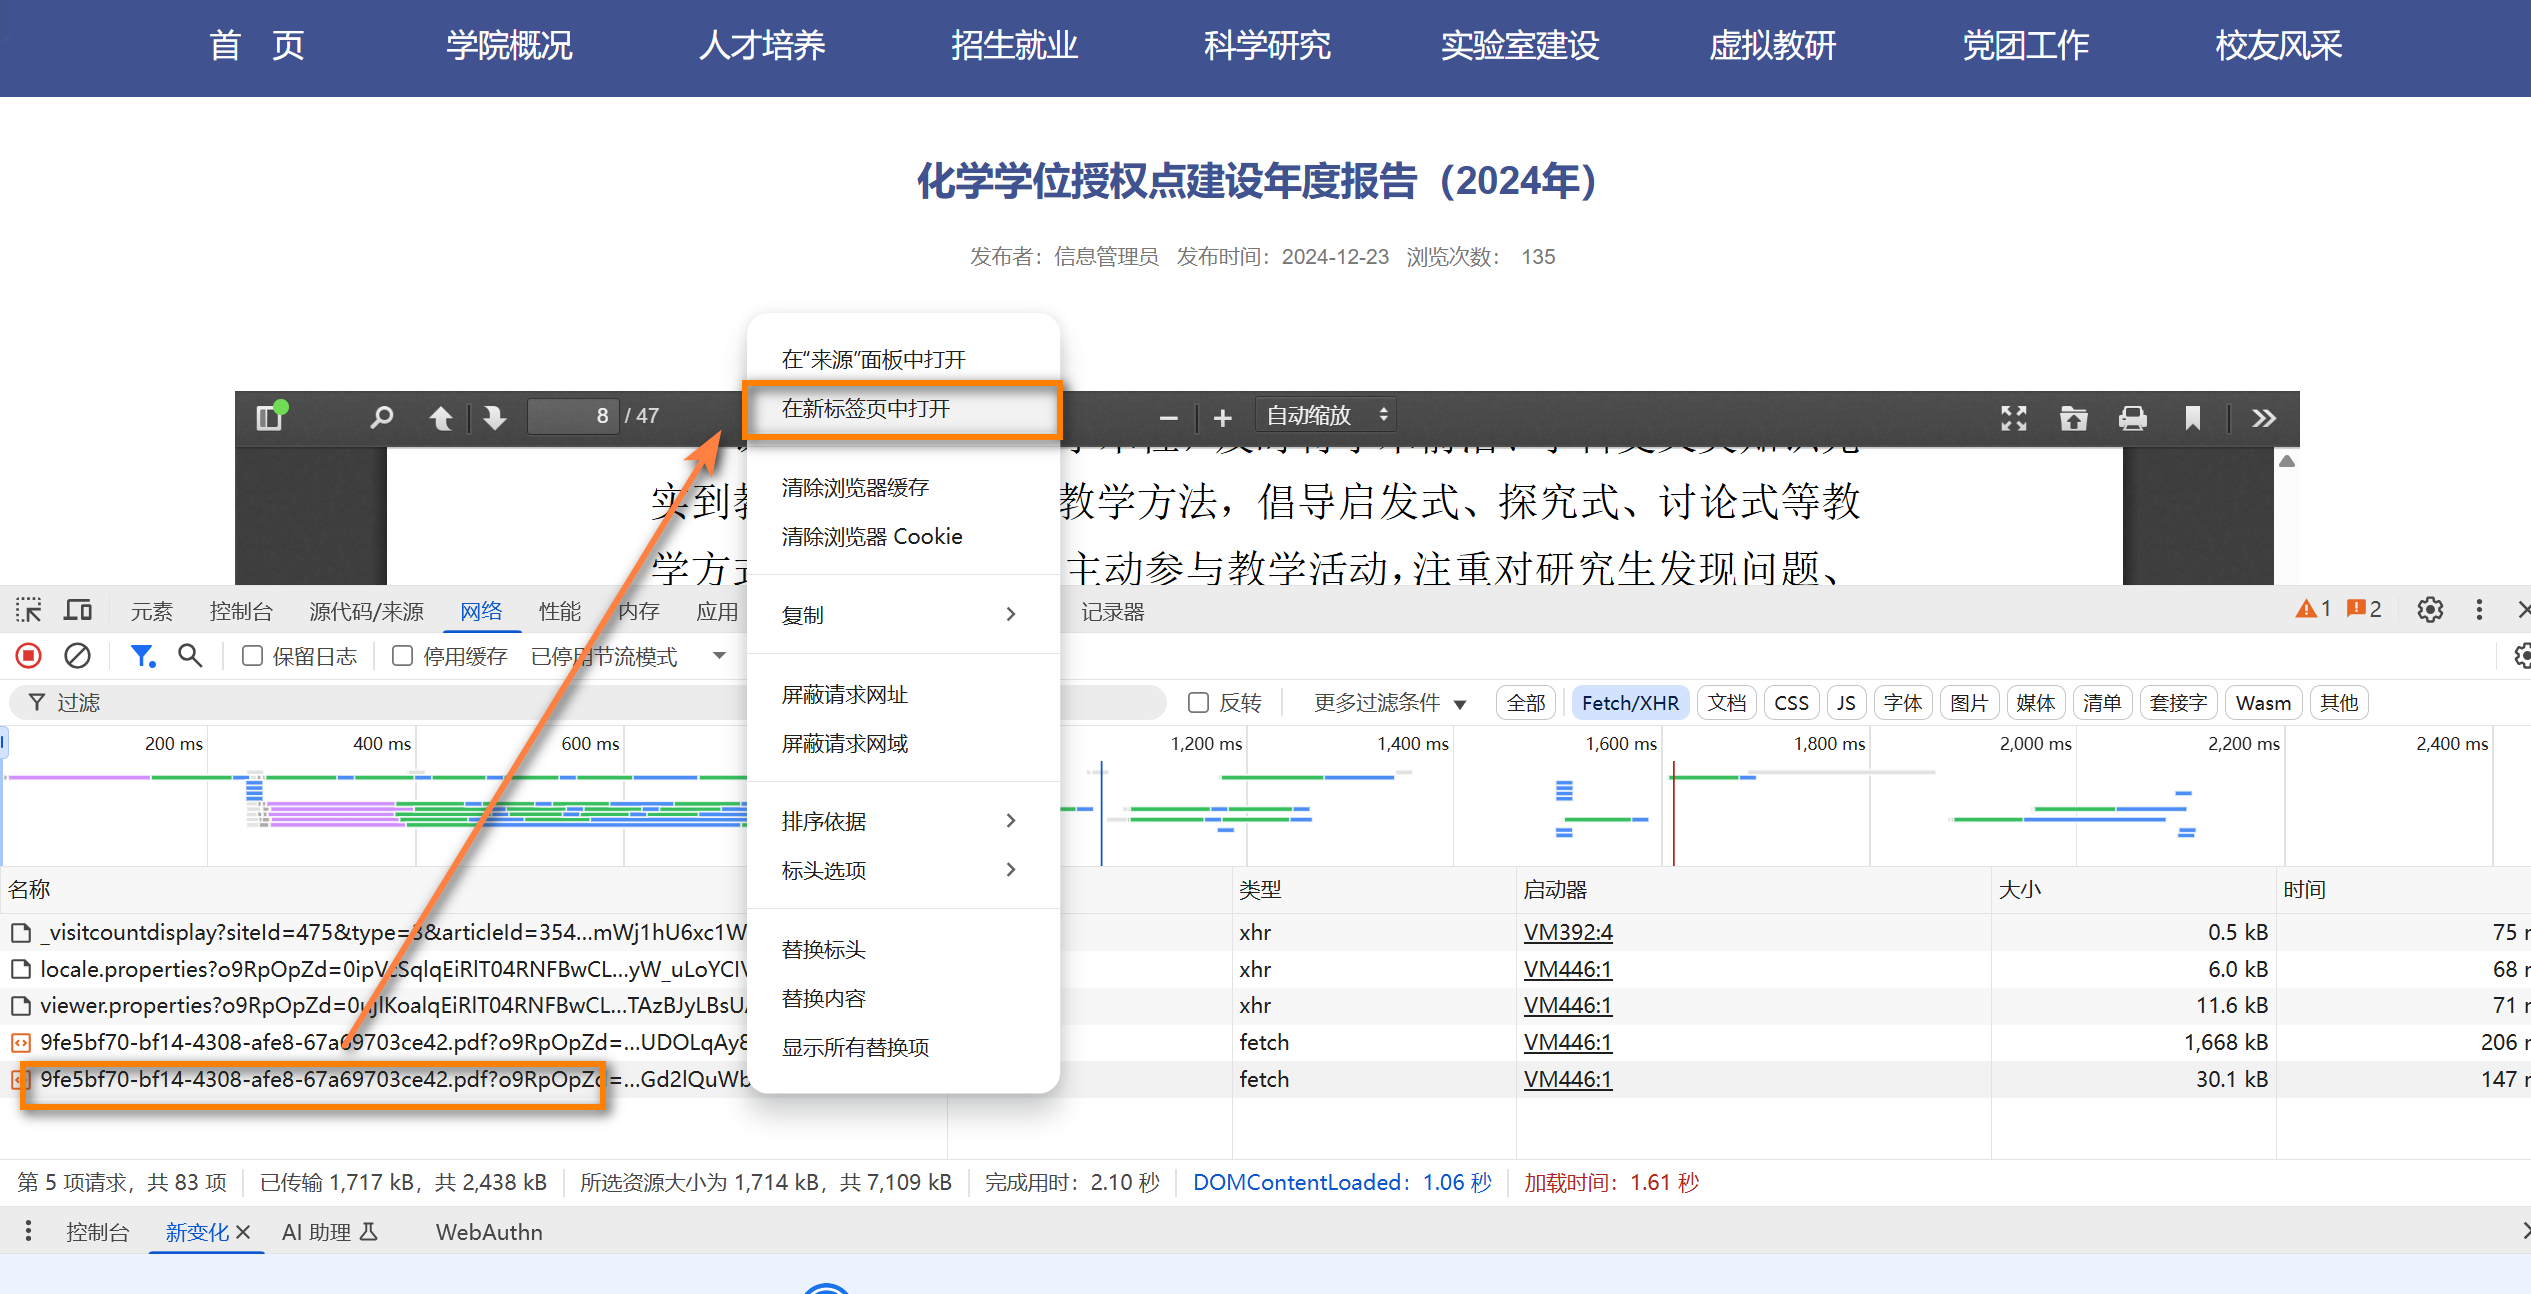2531x1294 pixels.
Task: Open the 校友风采 navigation link
Action: click(x=2278, y=46)
